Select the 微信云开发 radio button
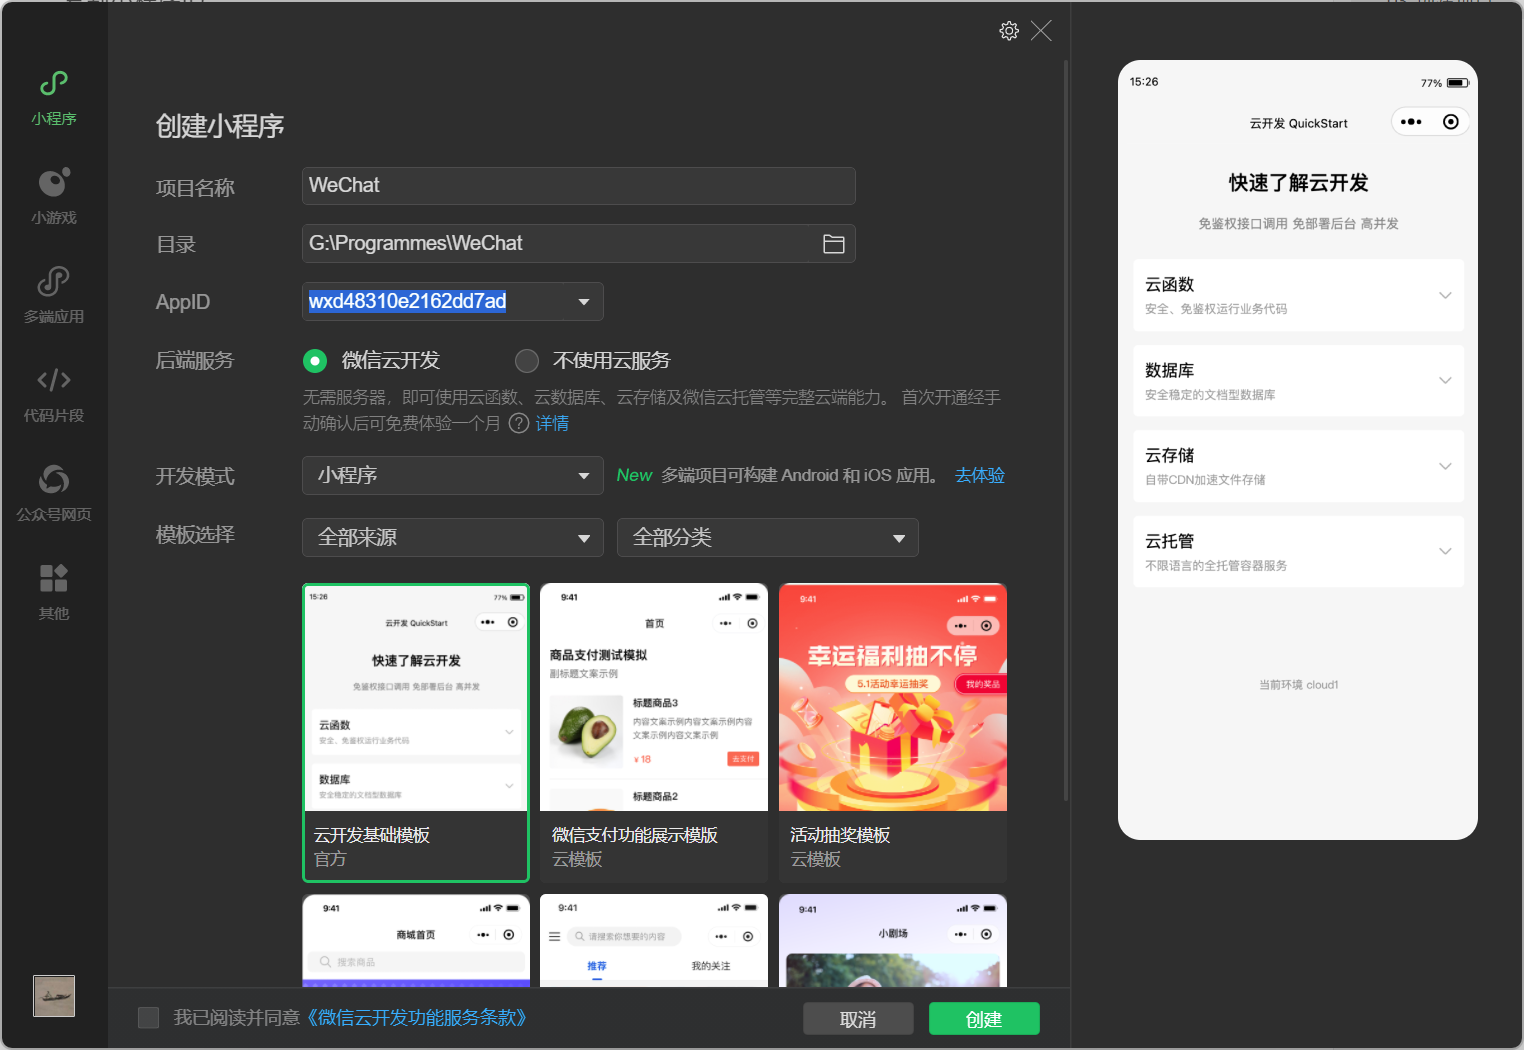This screenshot has width=1524, height=1050. [315, 360]
